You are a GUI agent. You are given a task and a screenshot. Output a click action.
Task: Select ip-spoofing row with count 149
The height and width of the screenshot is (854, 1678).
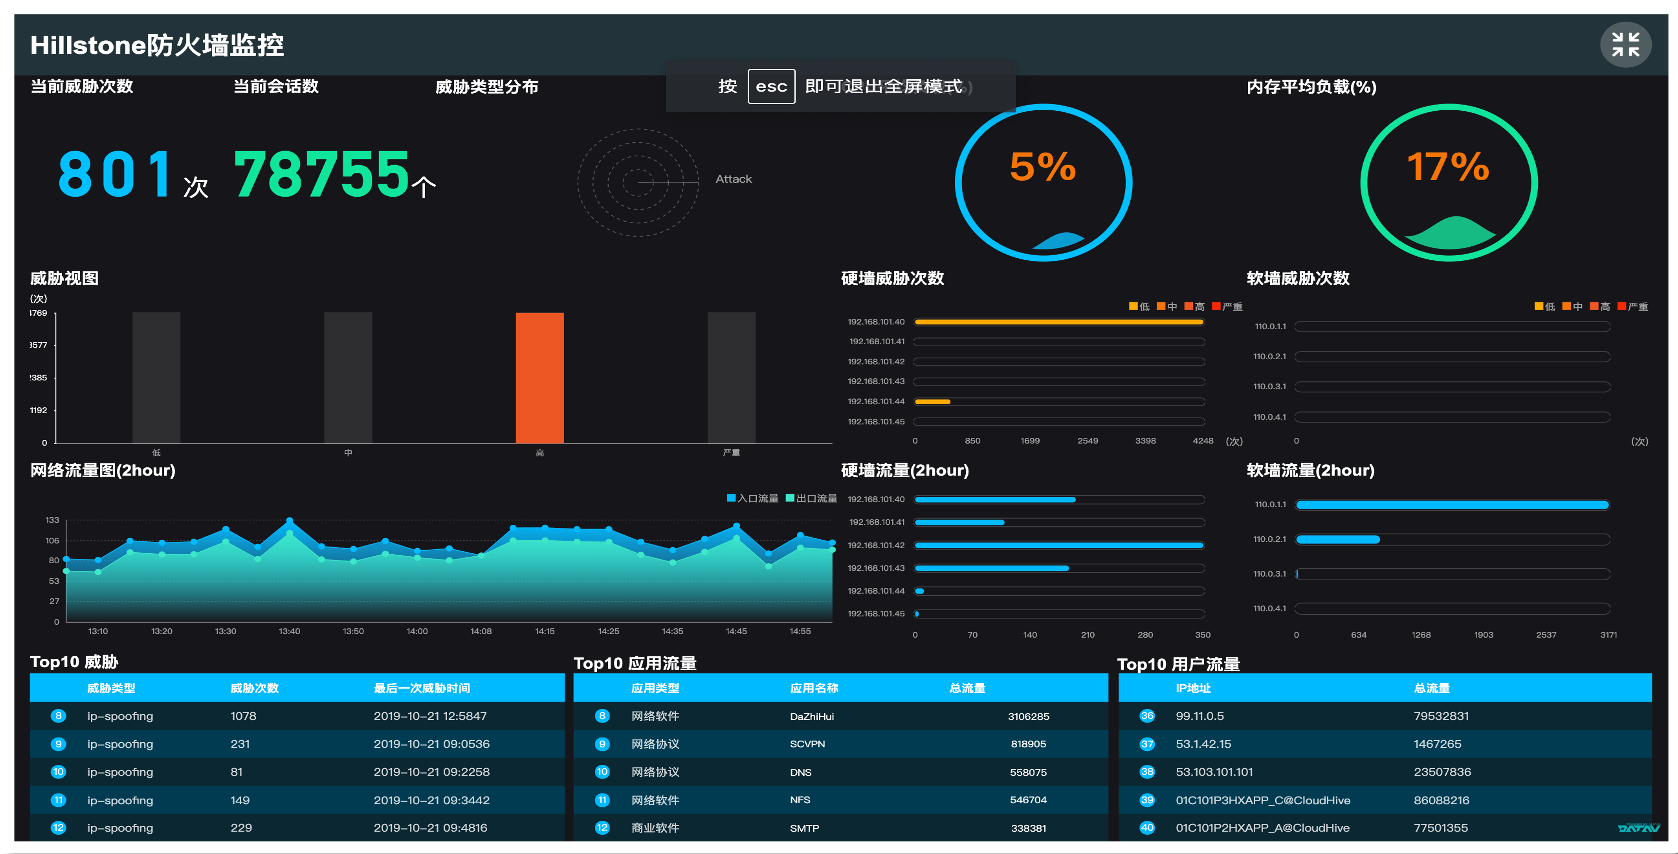pos(297,800)
